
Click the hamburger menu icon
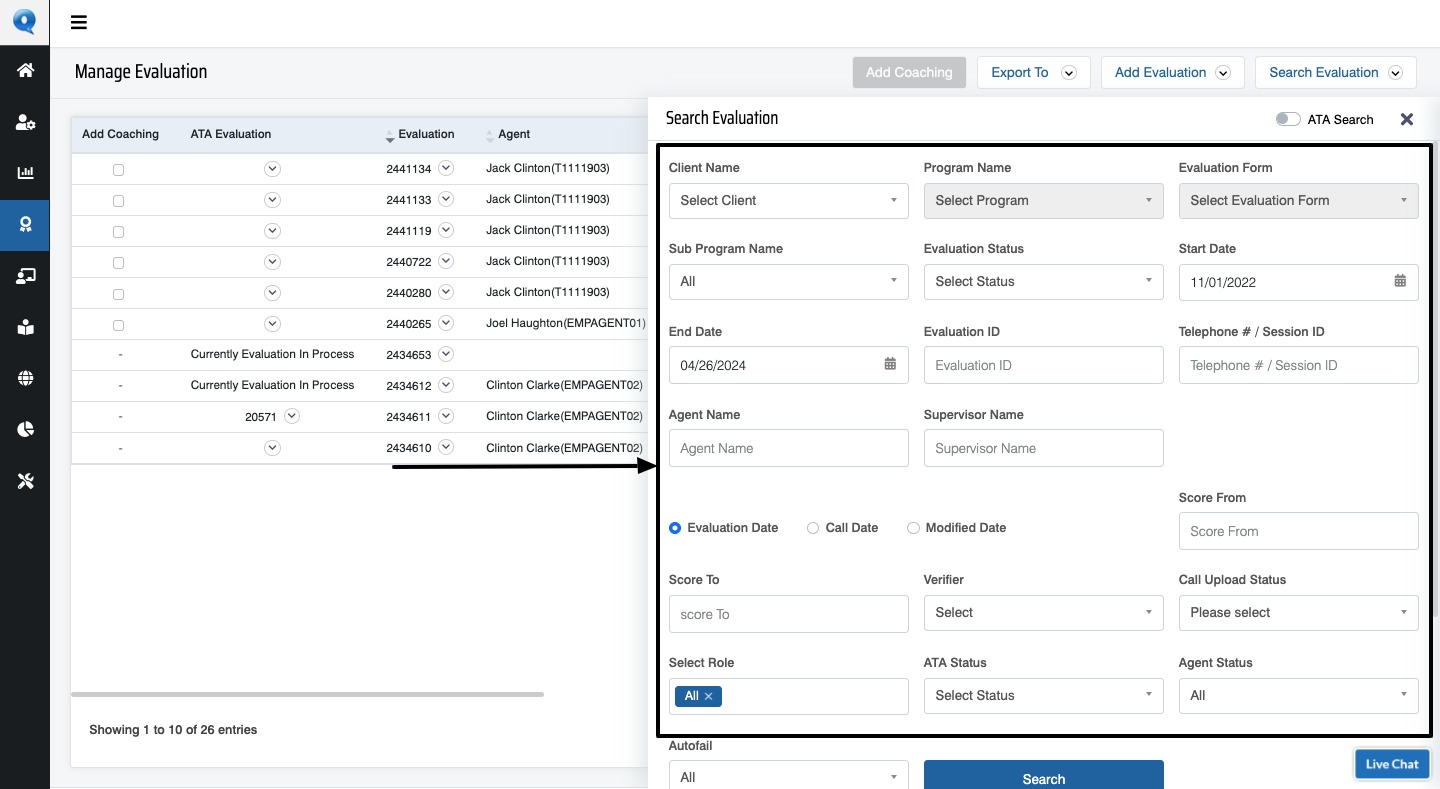pos(79,23)
